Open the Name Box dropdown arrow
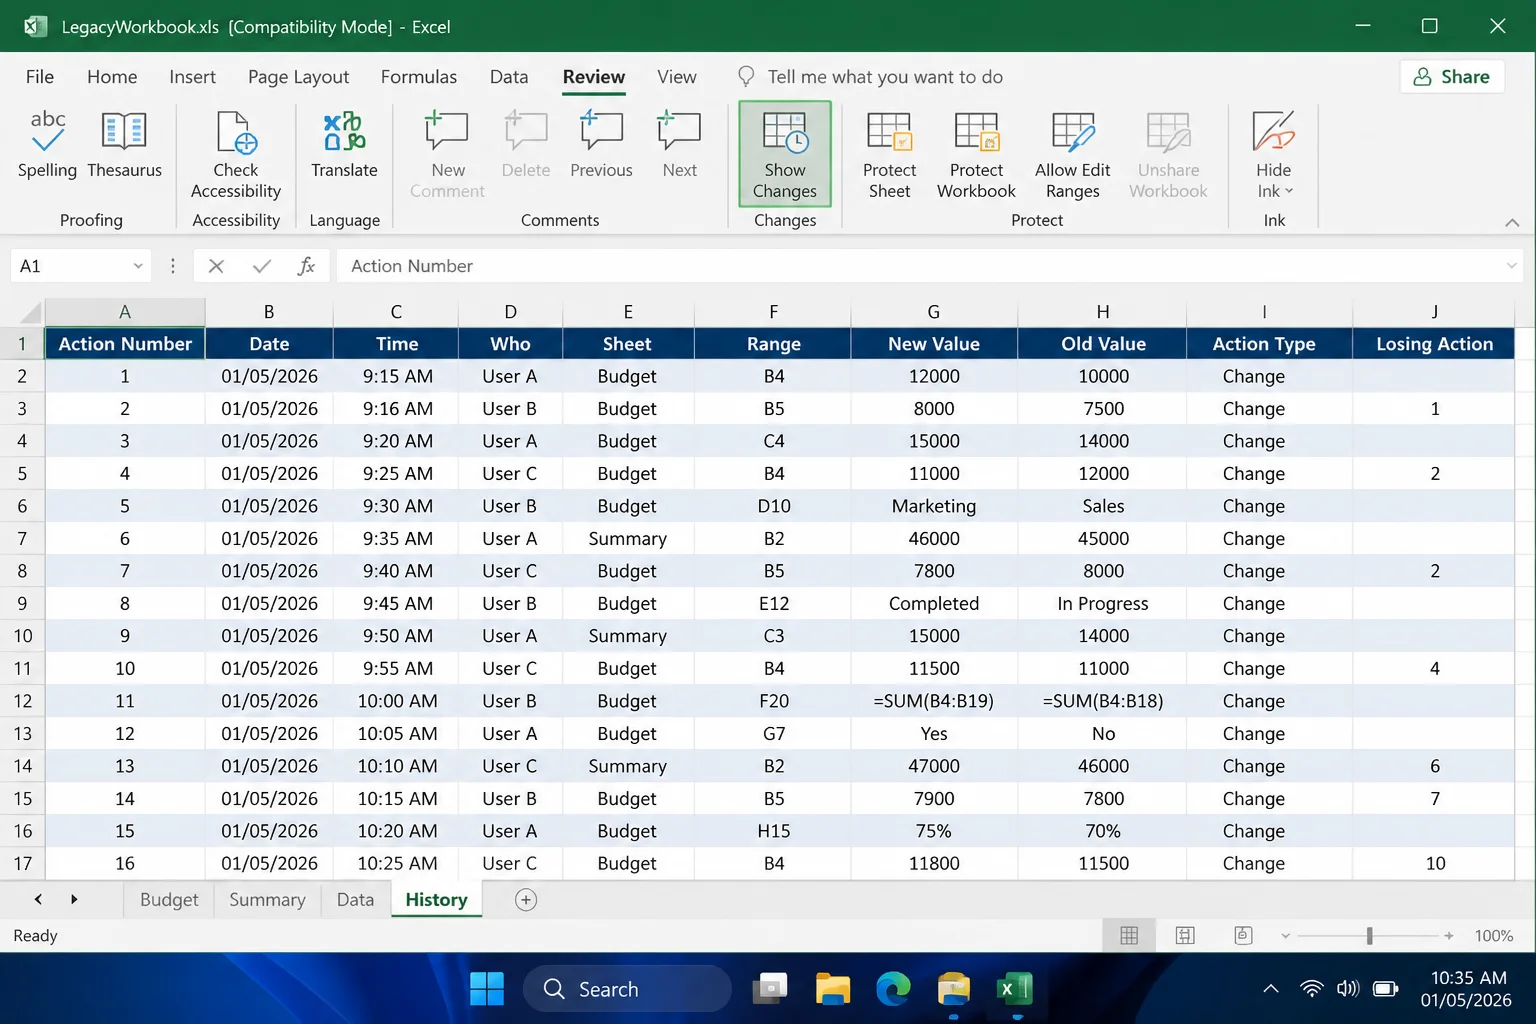 [138, 266]
